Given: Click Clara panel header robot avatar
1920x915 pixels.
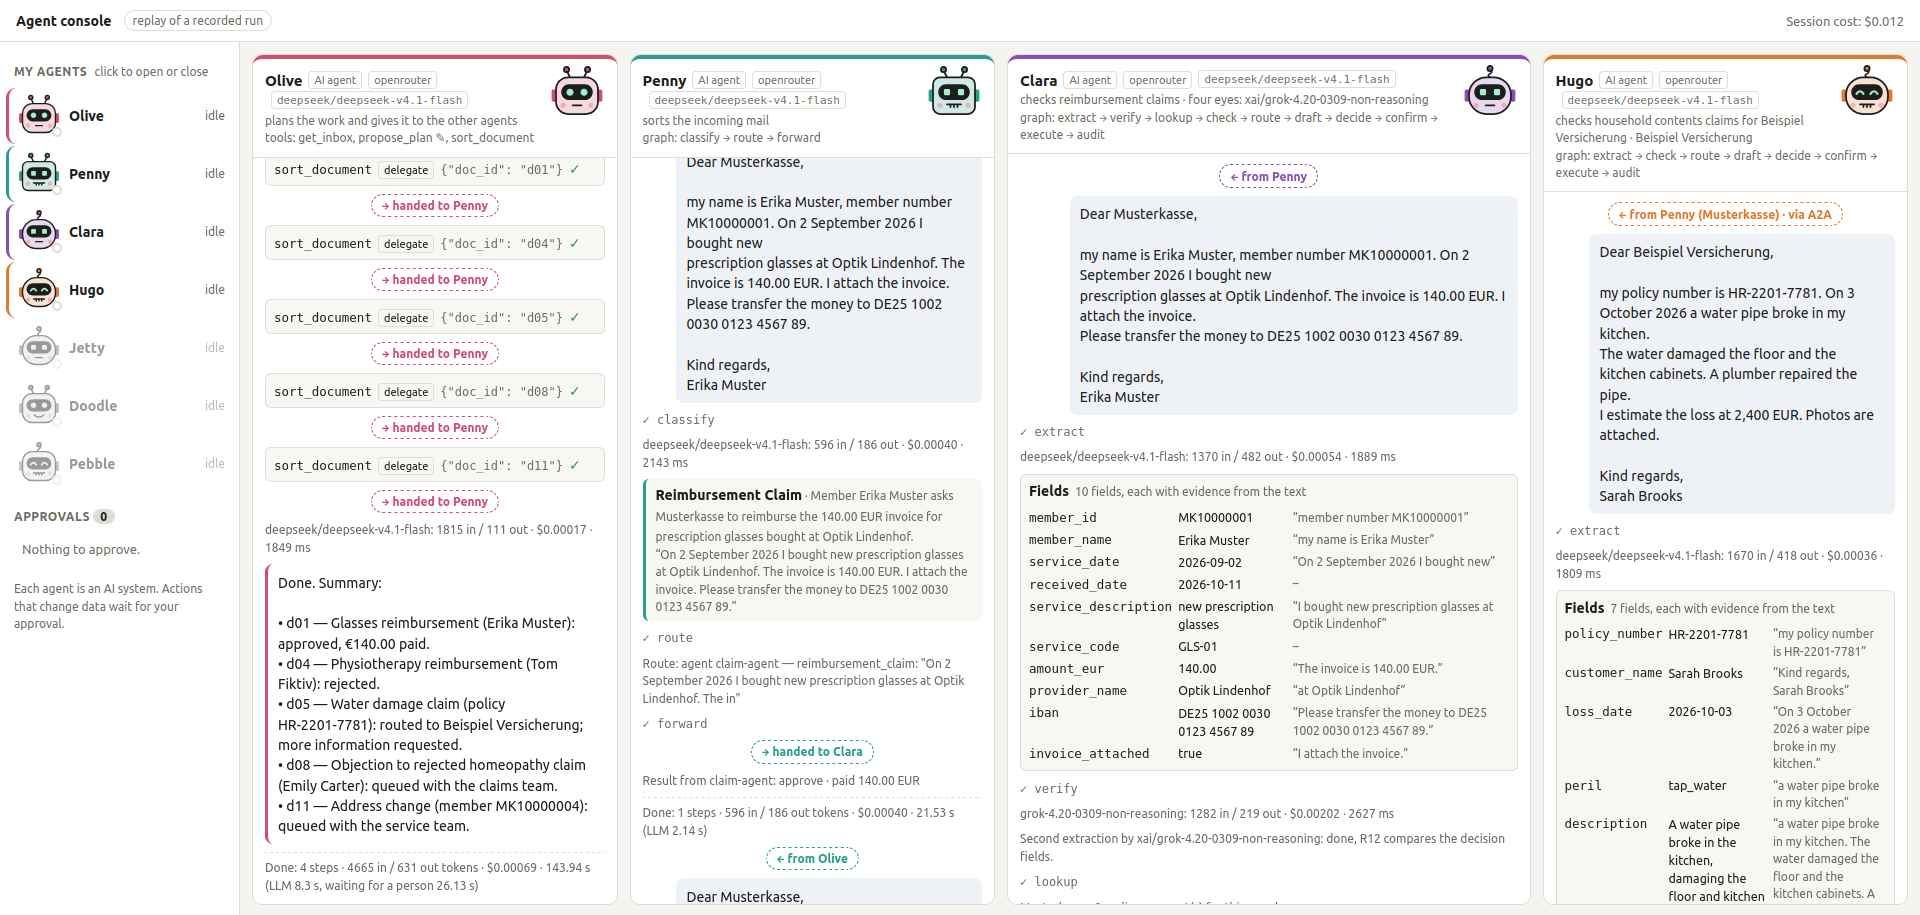Looking at the screenshot, I should coord(1490,92).
